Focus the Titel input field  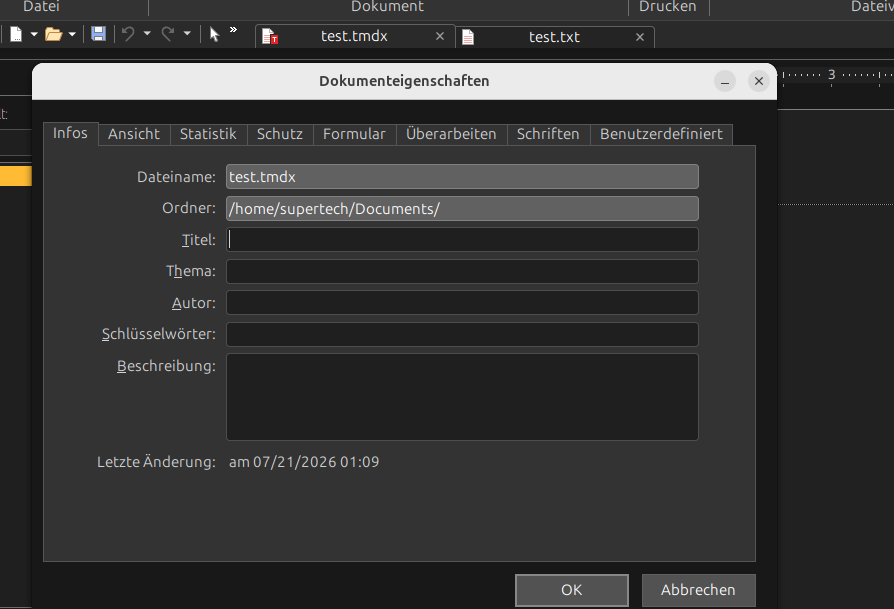click(462, 239)
